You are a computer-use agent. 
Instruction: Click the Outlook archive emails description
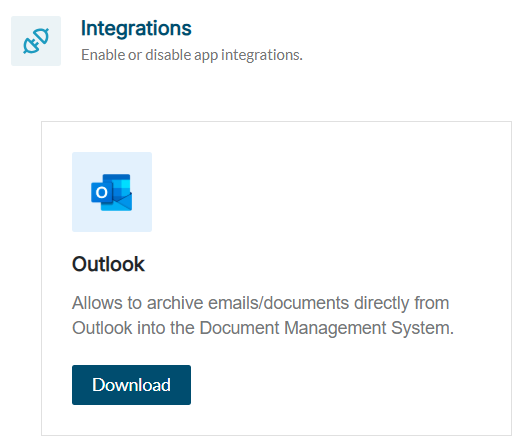tap(263, 315)
